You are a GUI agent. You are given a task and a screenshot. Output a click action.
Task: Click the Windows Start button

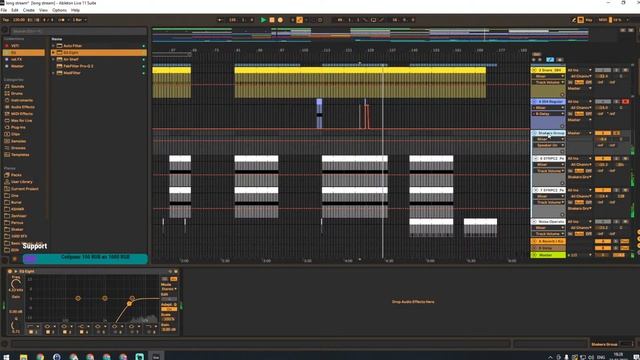coord(6,357)
